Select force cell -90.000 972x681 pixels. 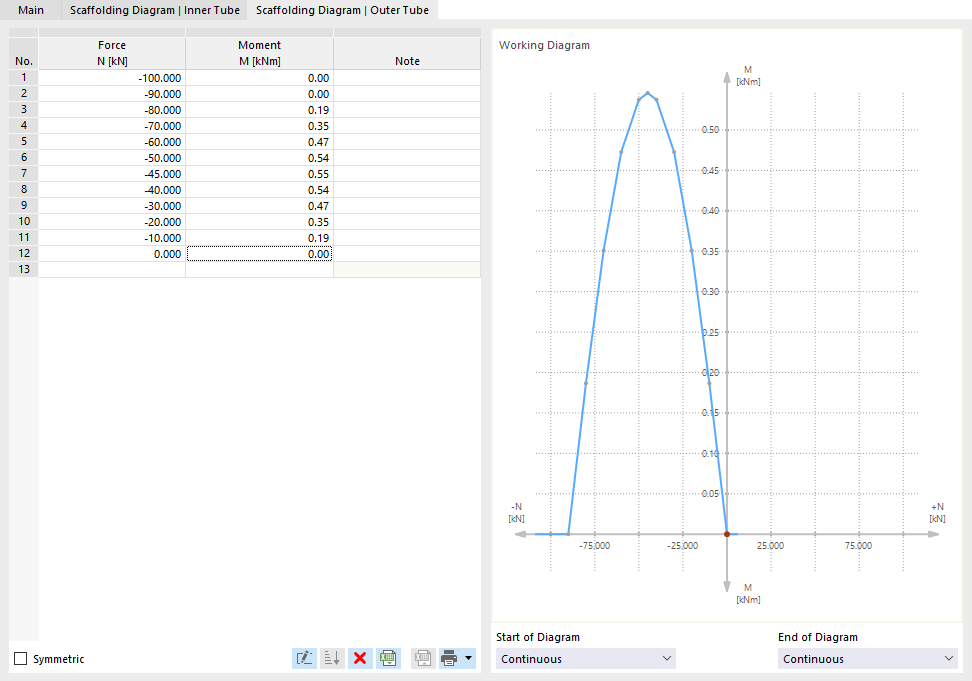(x=112, y=94)
